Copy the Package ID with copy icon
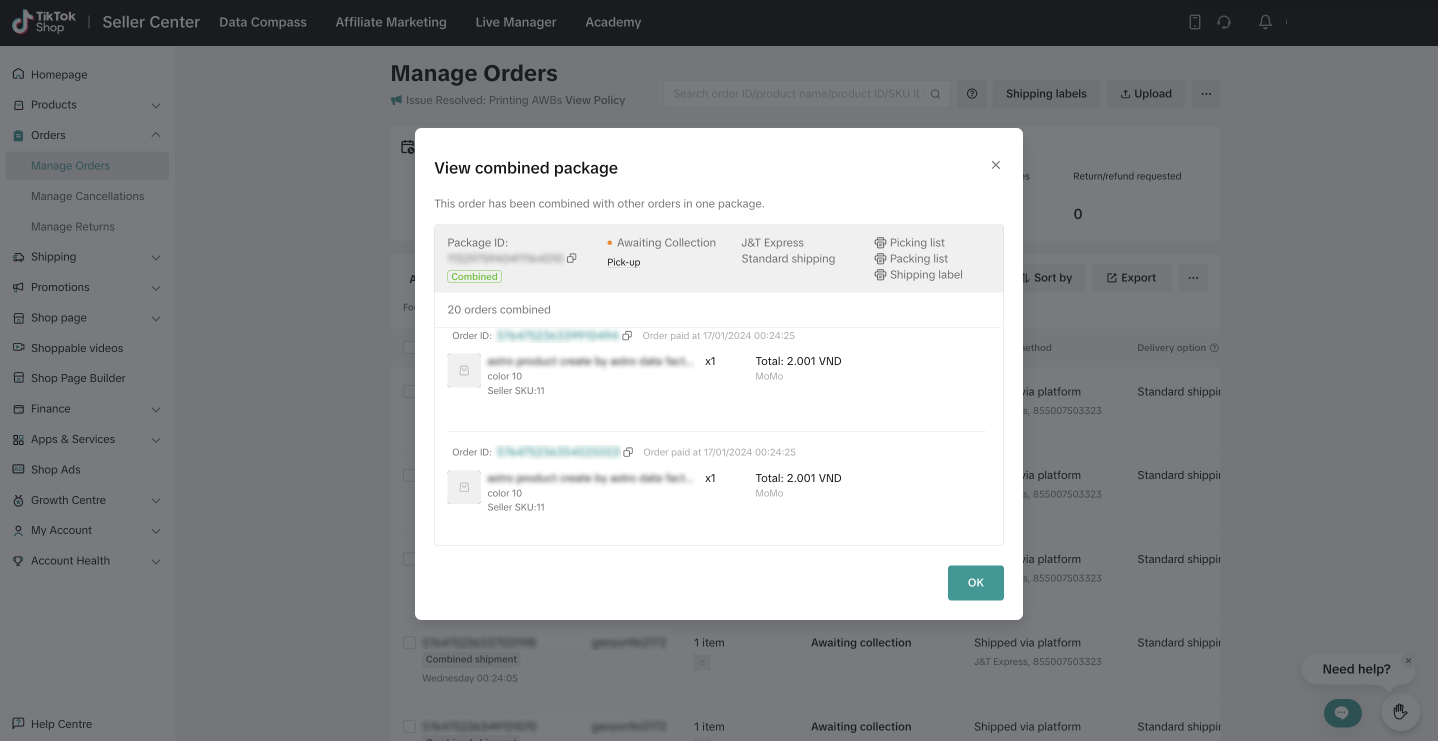Image resolution: width=1438 pixels, height=741 pixels. coord(572,258)
